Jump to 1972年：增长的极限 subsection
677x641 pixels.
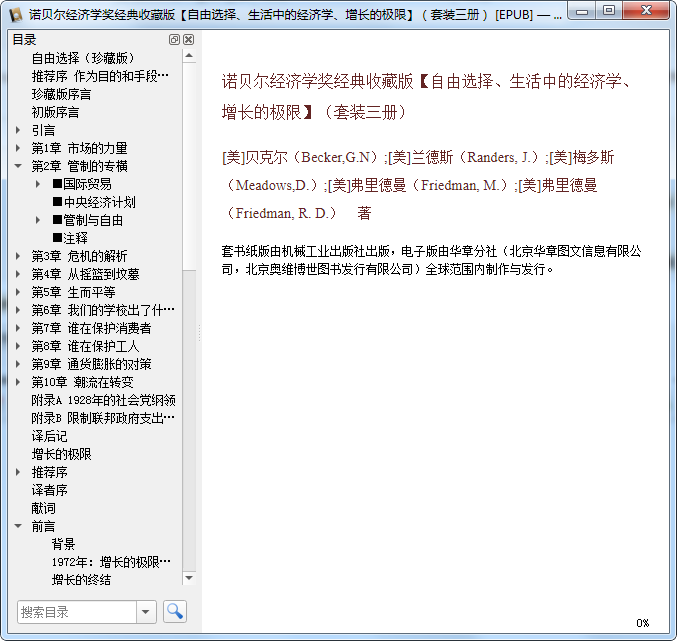pyautogui.click(x=111, y=562)
